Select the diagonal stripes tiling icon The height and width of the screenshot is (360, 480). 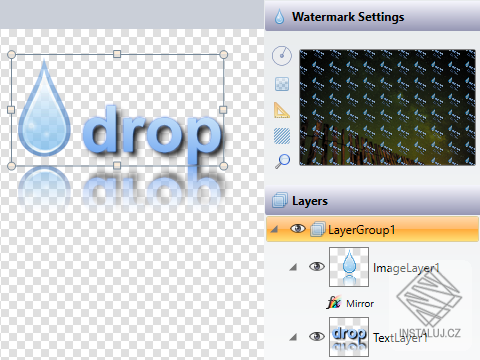click(282, 136)
